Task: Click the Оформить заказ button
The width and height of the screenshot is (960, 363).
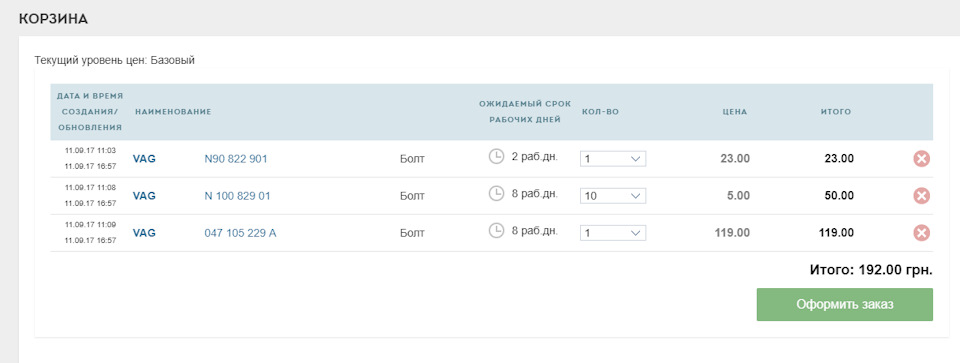Action: [x=845, y=305]
